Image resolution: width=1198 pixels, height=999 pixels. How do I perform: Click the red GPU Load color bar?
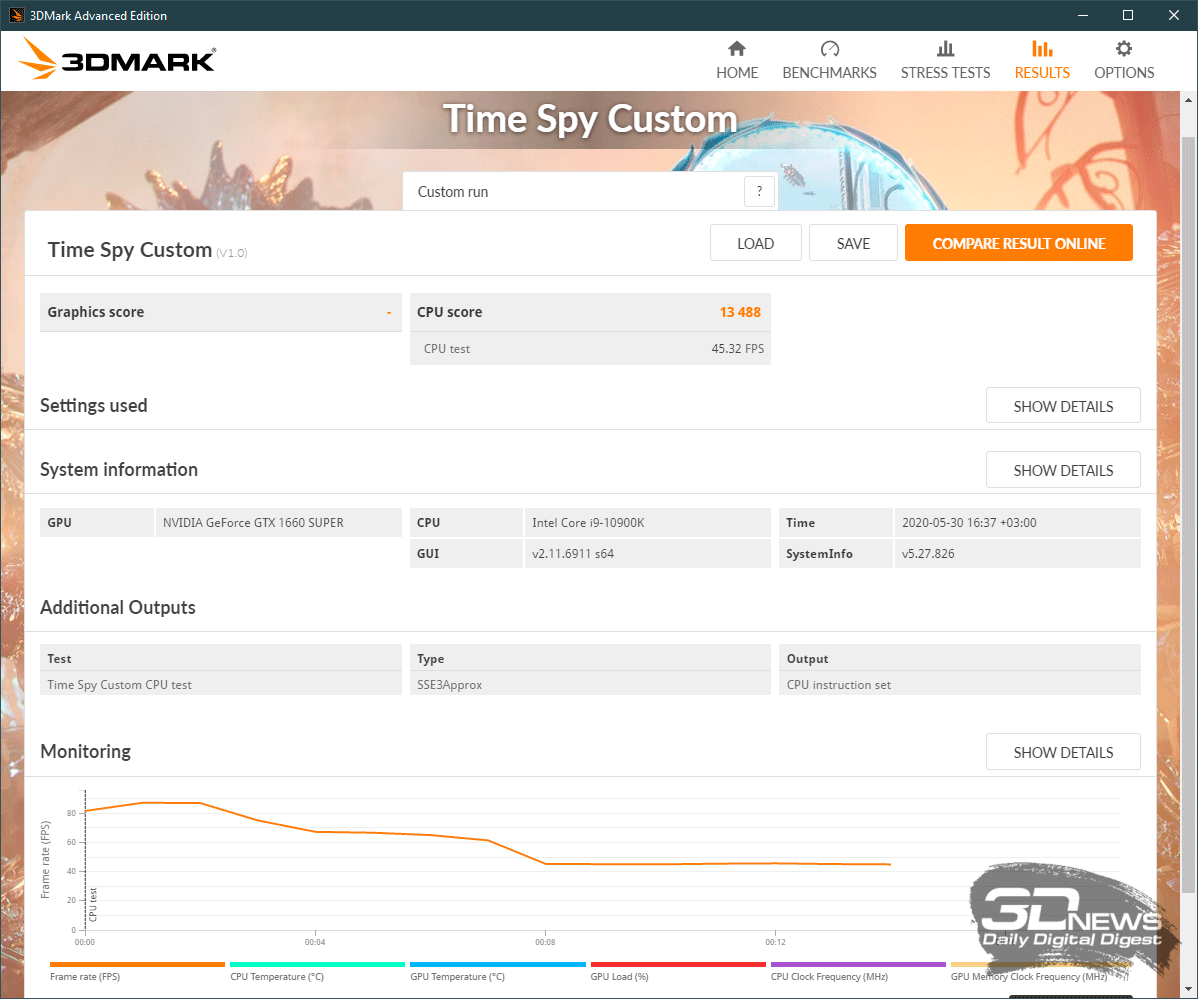(678, 965)
